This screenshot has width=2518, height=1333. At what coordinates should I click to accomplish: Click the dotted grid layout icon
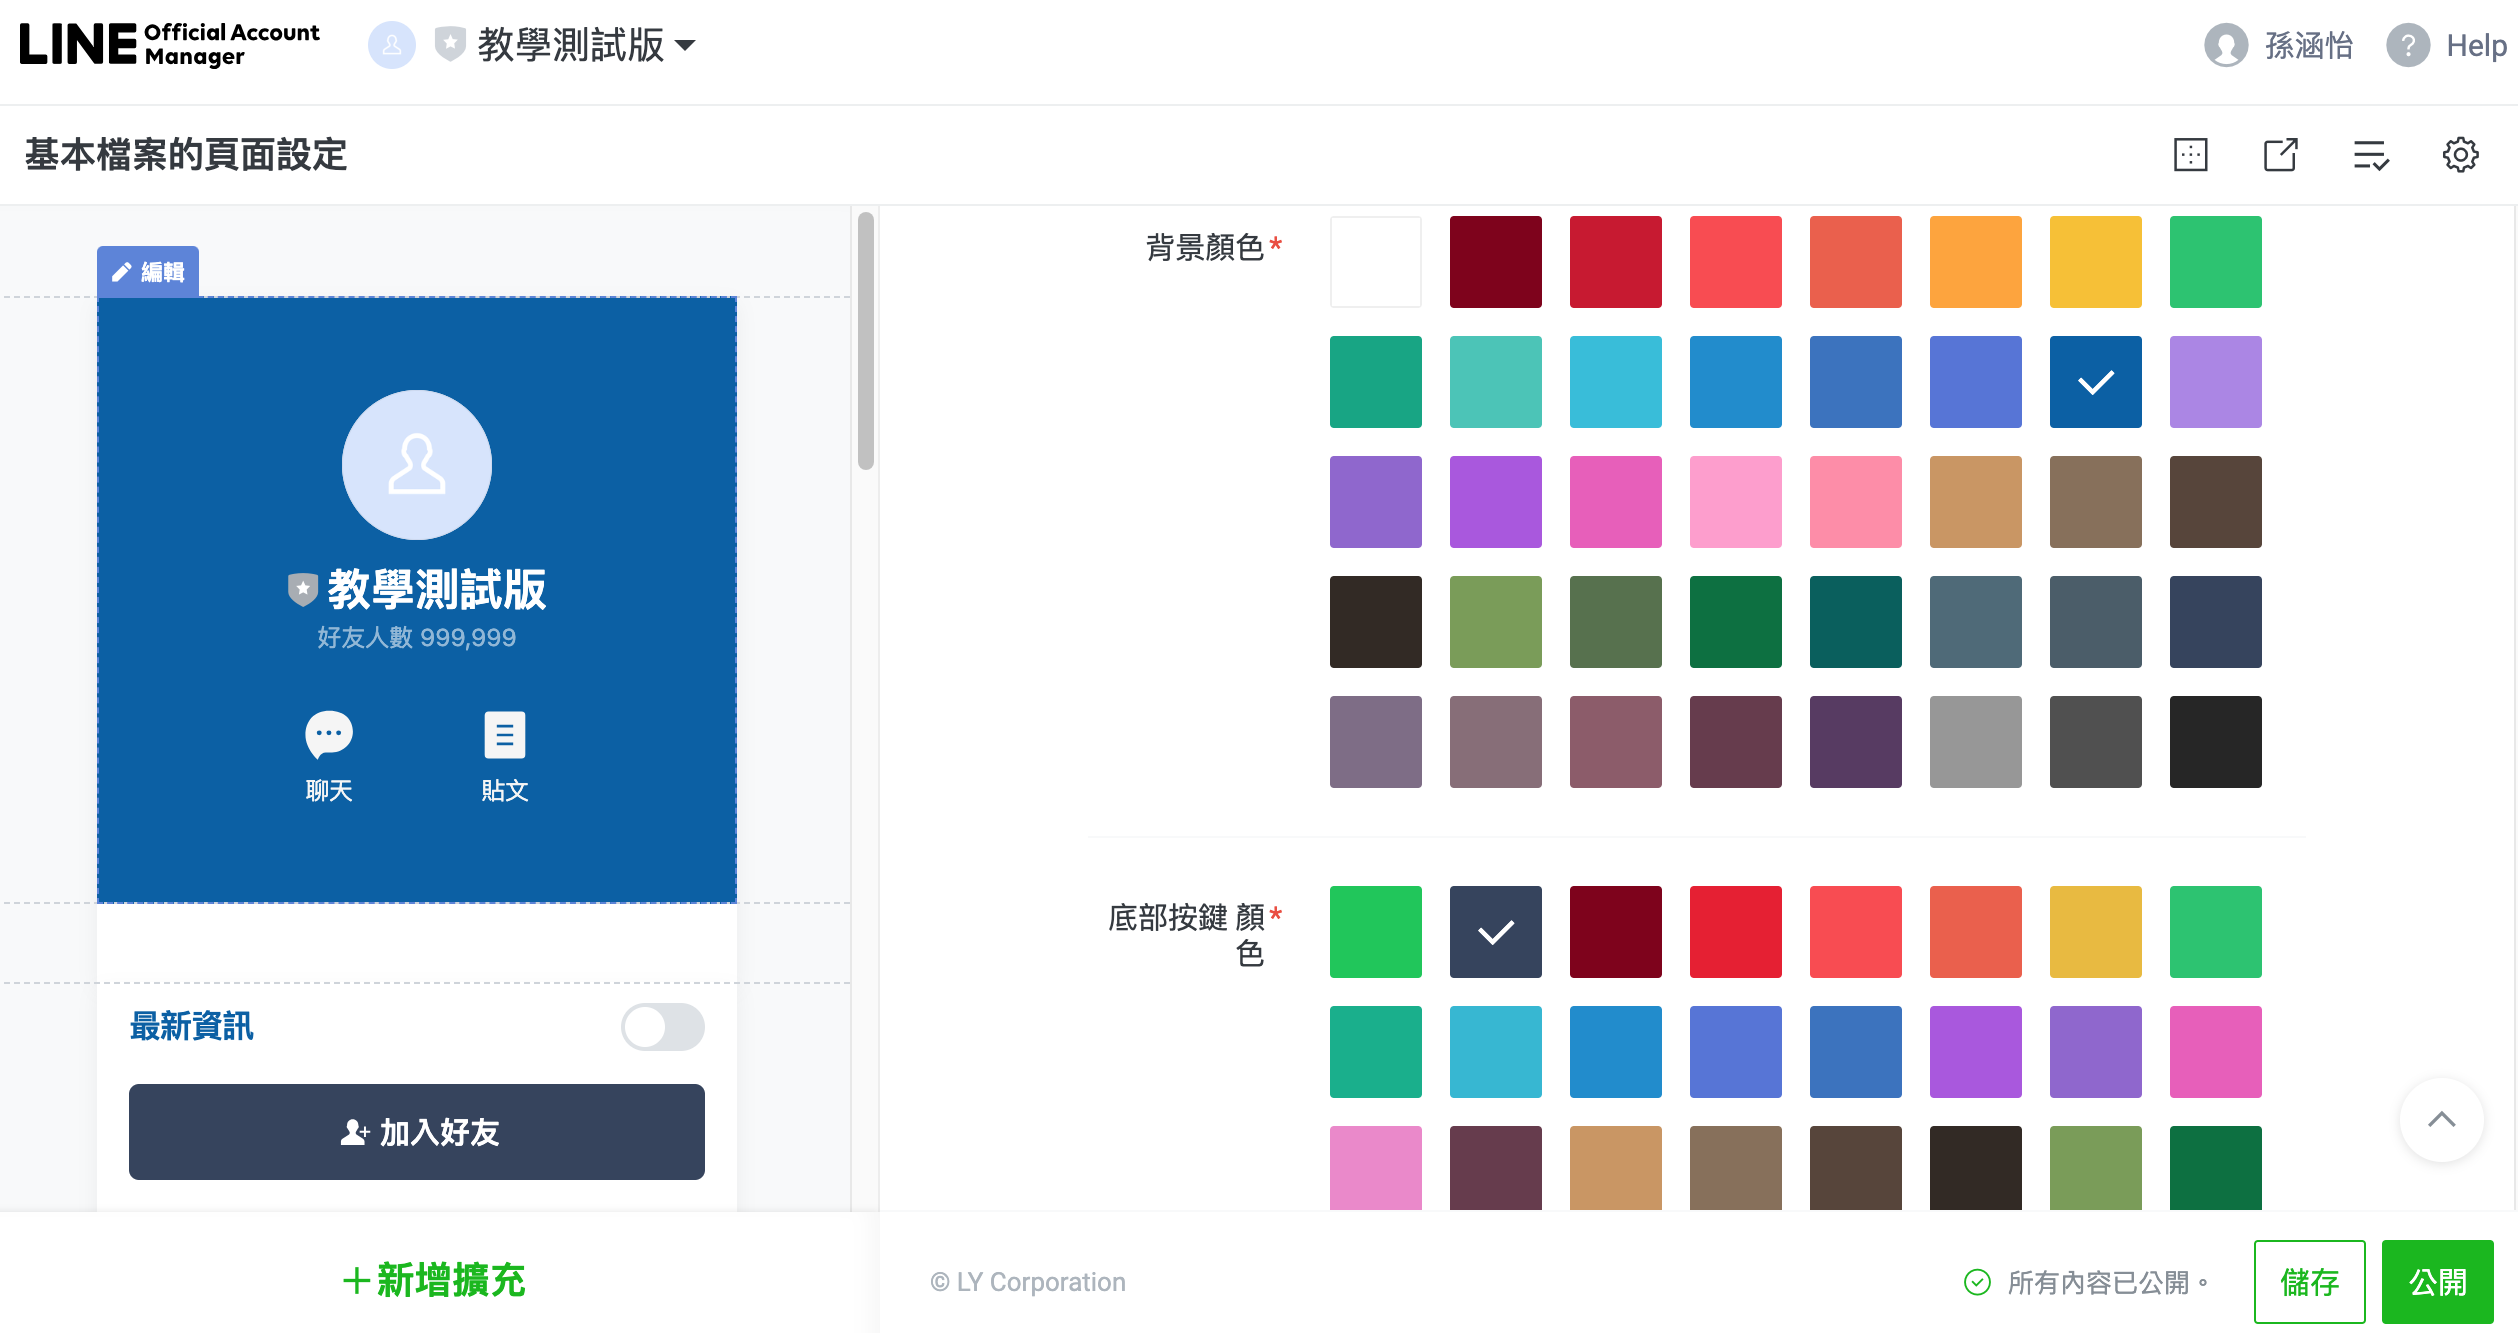(2191, 155)
